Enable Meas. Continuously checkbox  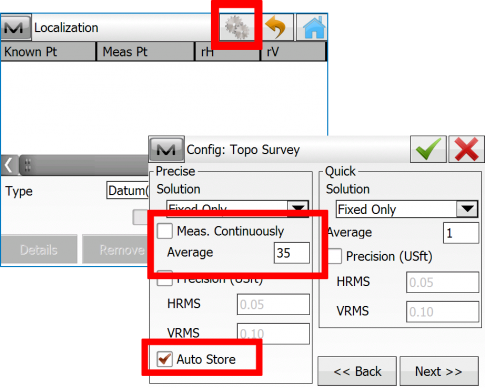(x=165, y=231)
